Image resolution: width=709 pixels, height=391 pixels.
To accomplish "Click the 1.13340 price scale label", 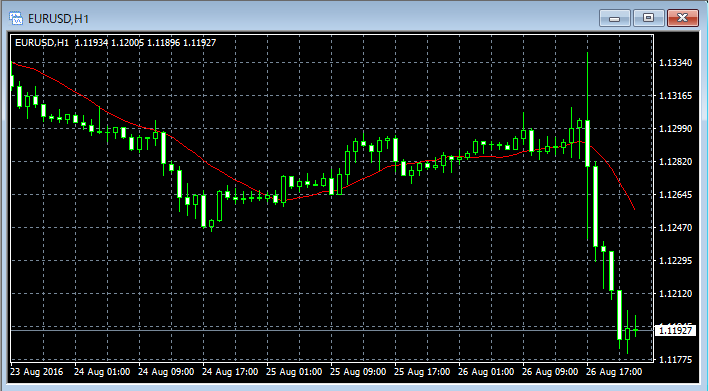I will tap(676, 62).
